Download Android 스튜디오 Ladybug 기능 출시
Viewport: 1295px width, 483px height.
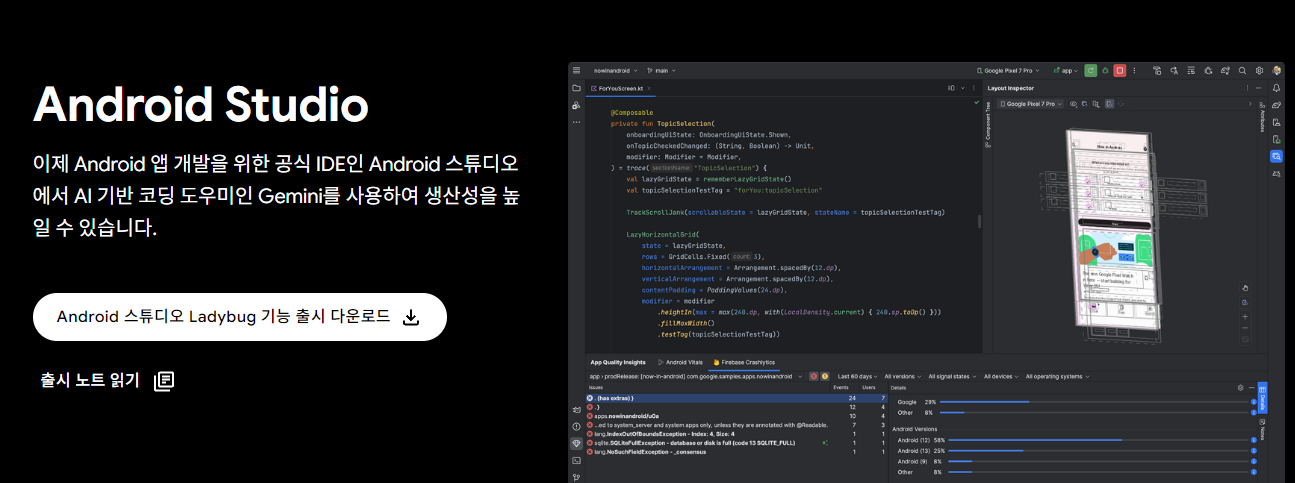tap(239, 317)
